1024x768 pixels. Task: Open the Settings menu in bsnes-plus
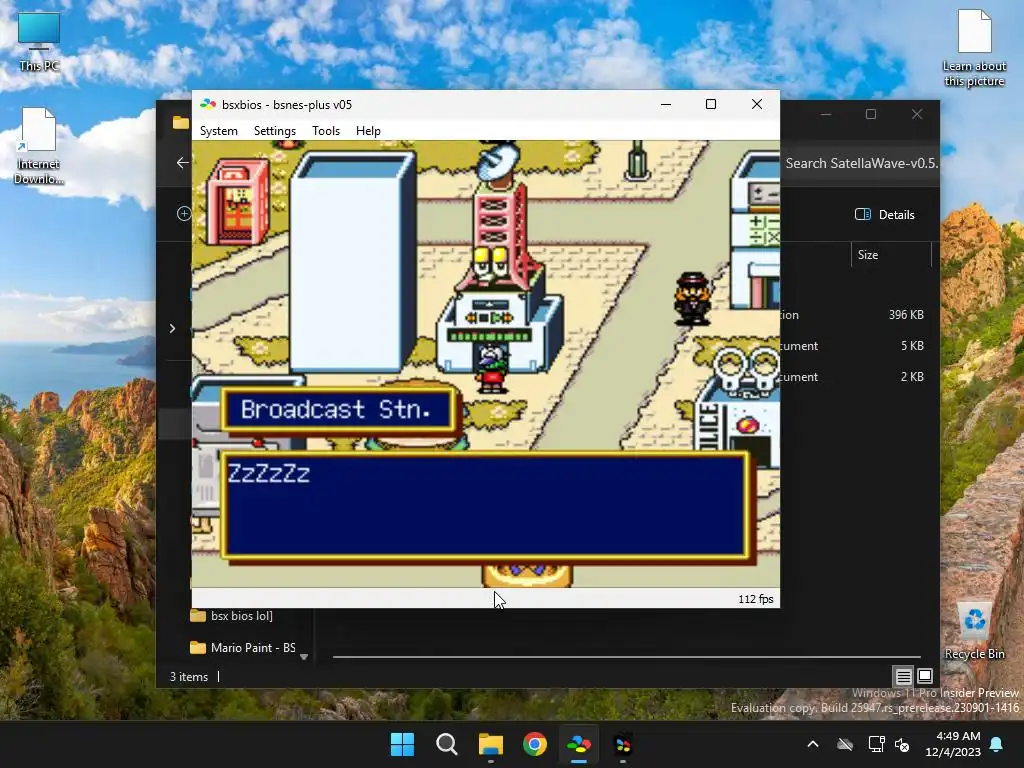click(x=275, y=131)
